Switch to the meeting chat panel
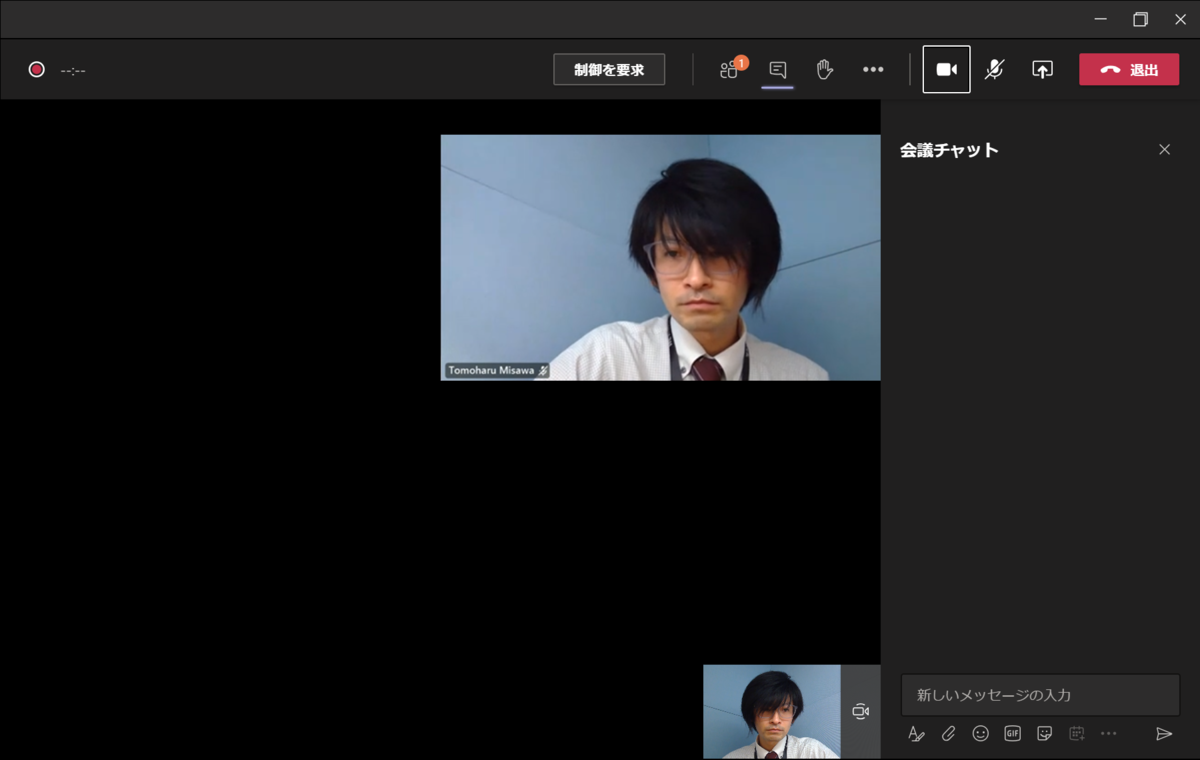The image size is (1200, 760). (777, 69)
